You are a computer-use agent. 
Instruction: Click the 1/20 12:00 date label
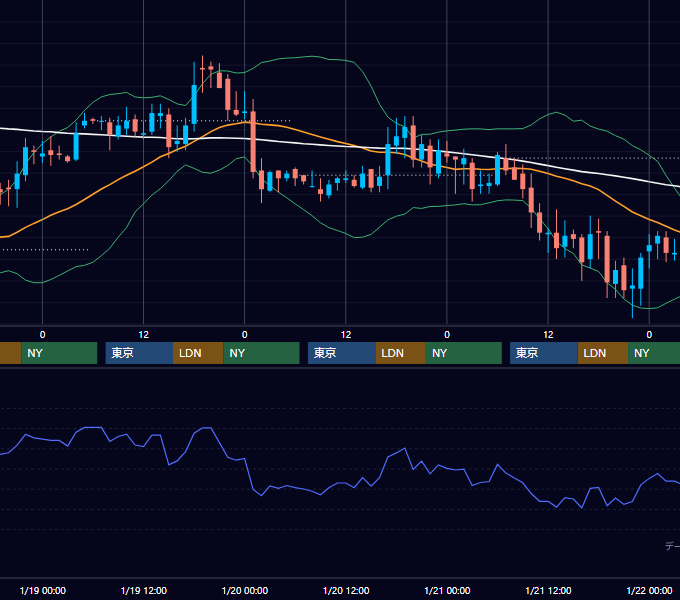[346, 590]
